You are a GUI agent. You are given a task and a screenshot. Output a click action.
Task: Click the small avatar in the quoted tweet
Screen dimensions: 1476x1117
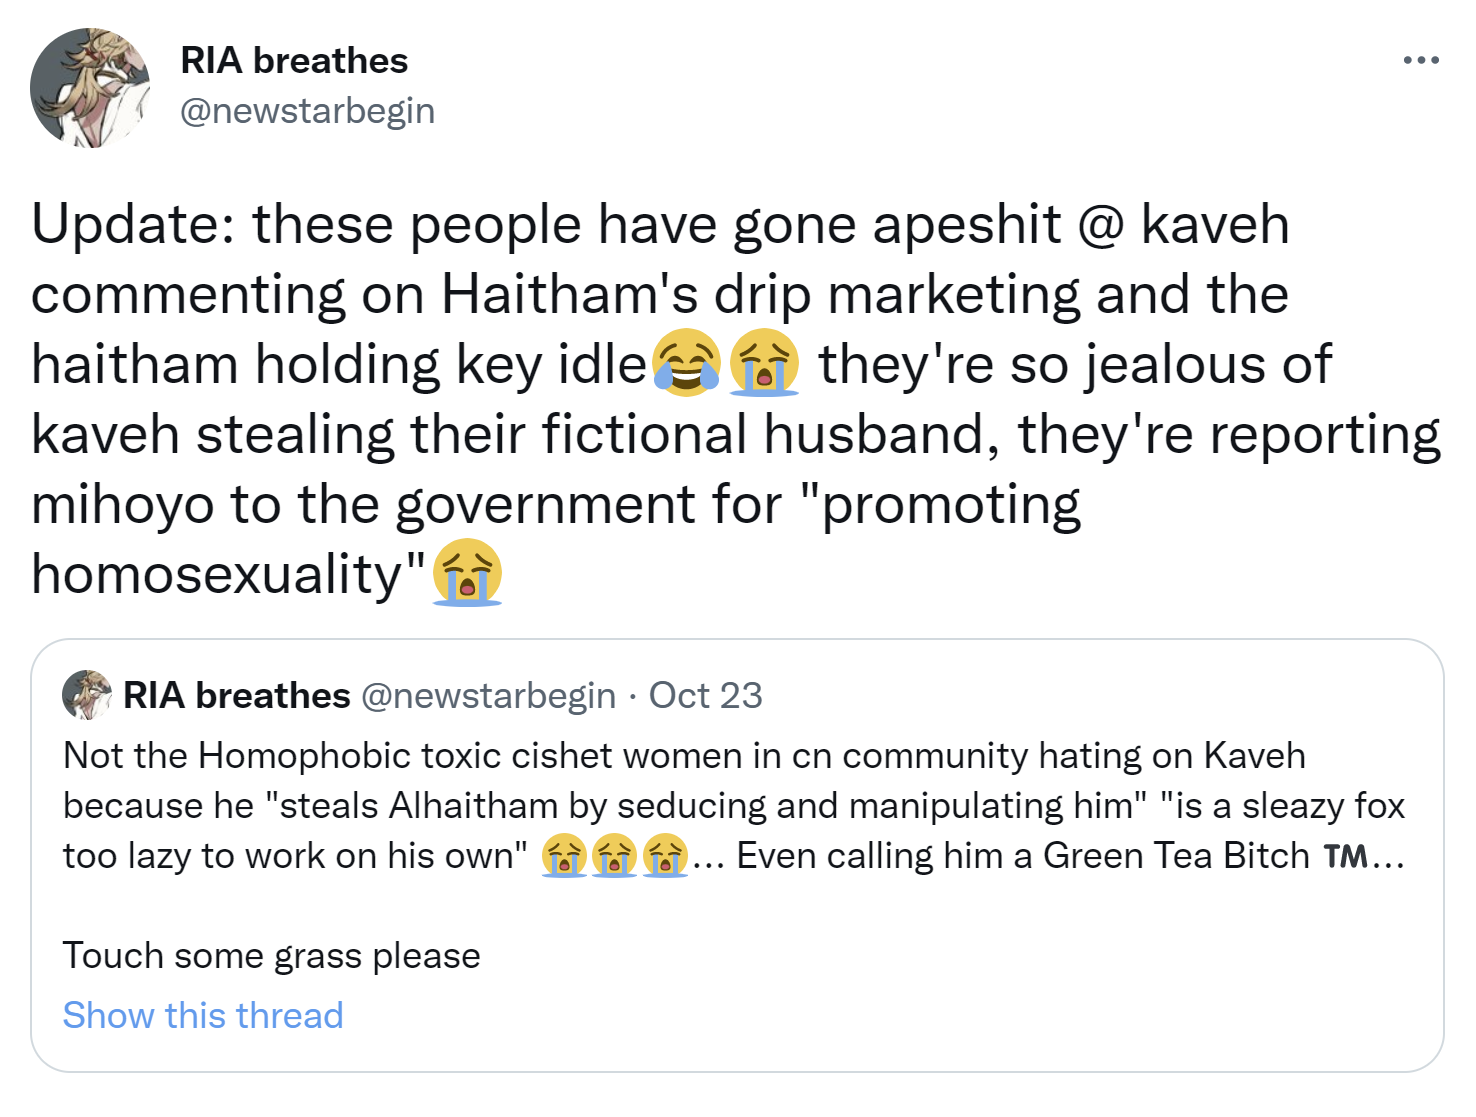pyautogui.click(x=87, y=695)
